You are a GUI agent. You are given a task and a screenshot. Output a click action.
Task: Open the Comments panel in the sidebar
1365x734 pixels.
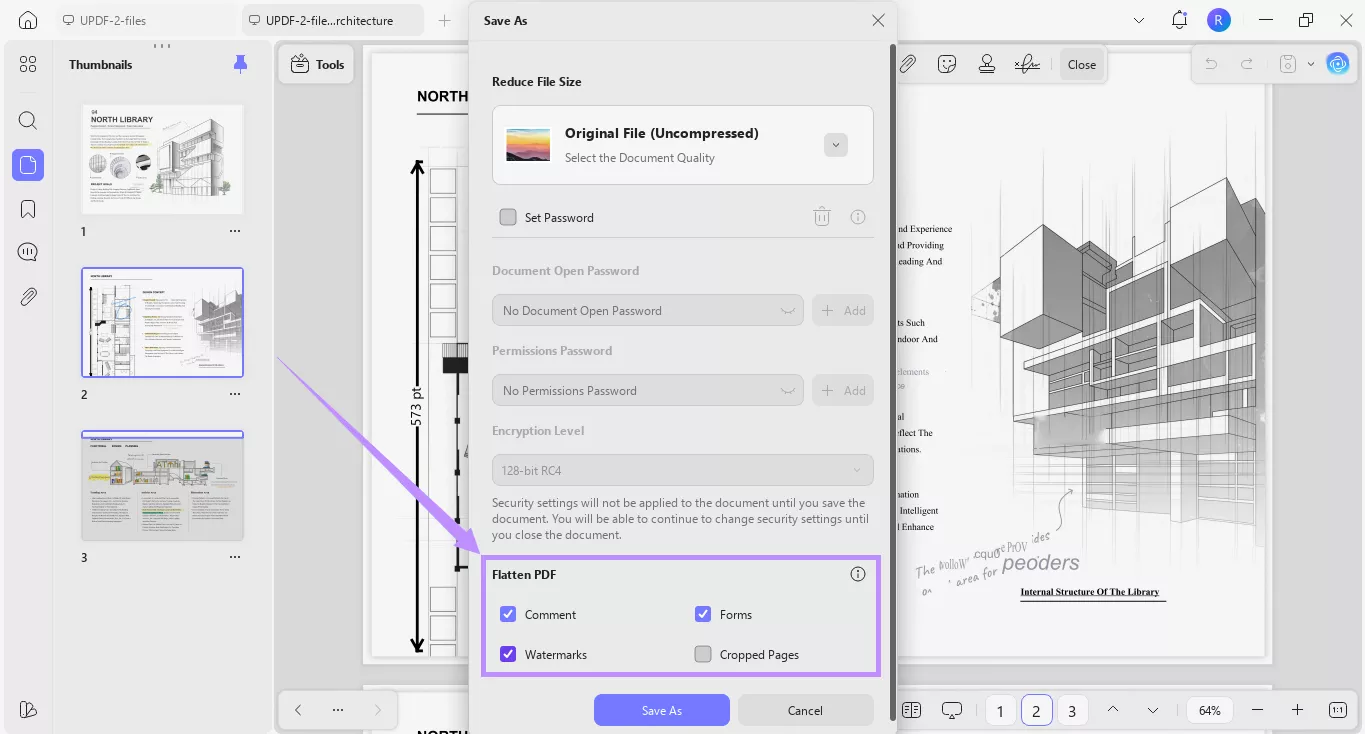(x=27, y=251)
